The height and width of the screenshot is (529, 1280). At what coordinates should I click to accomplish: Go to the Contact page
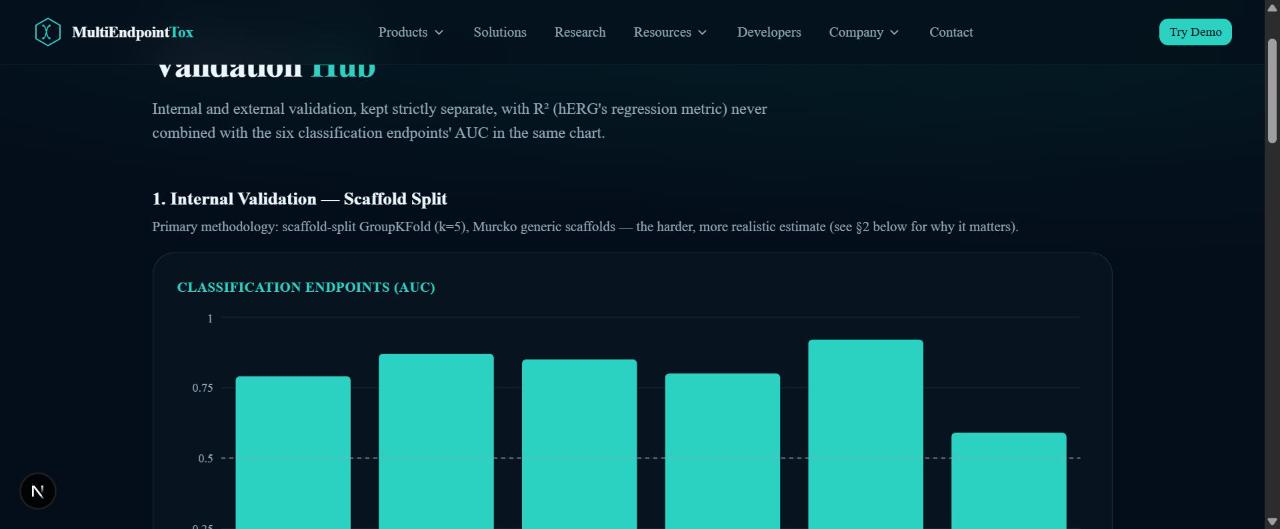(x=951, y=32)
